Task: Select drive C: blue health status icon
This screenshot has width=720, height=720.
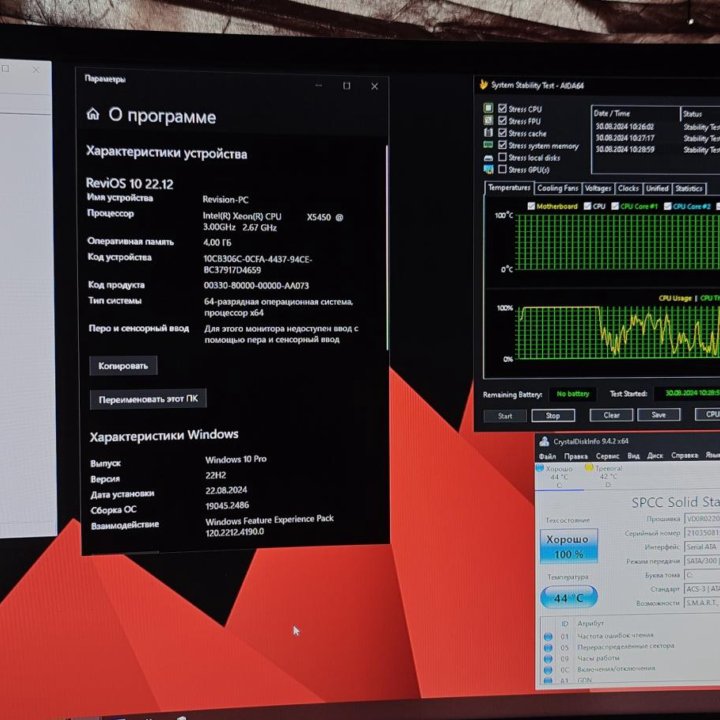Action: (x=541, y=468)
